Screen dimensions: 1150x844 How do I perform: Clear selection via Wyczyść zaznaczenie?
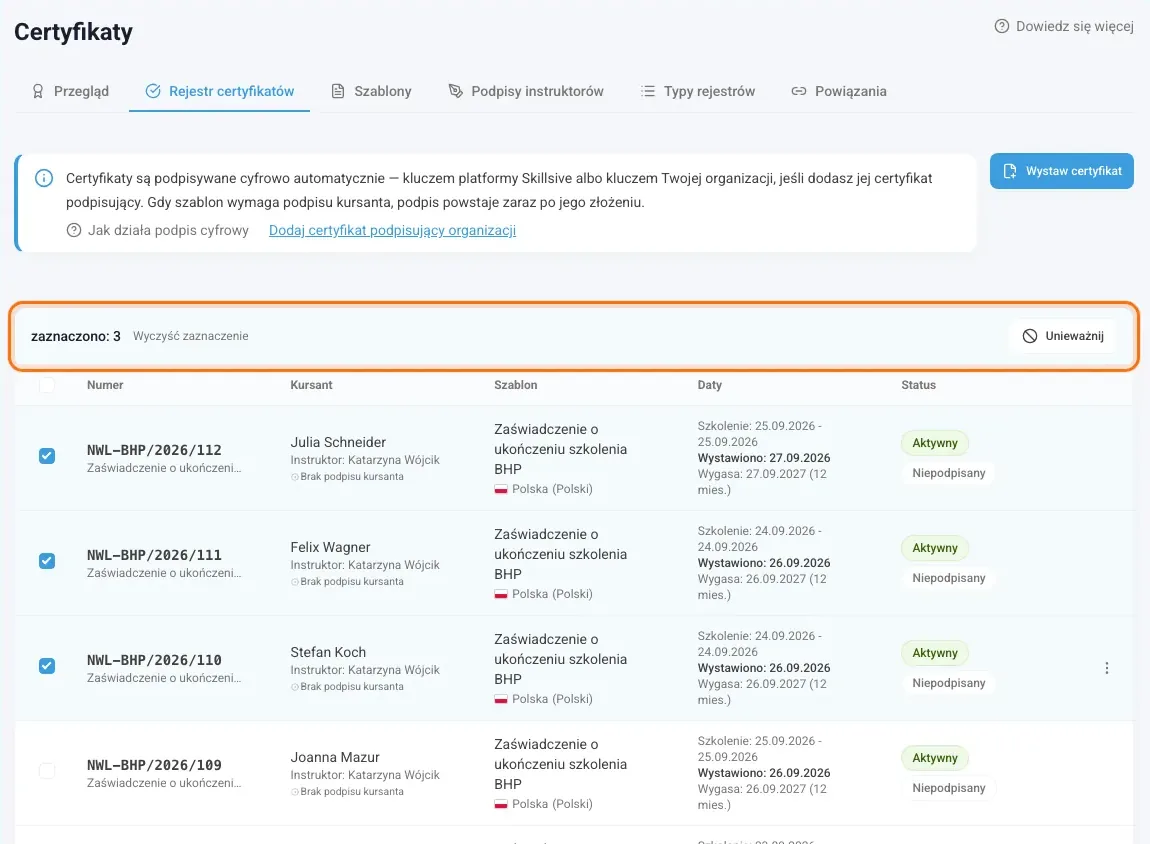(191, 336)
